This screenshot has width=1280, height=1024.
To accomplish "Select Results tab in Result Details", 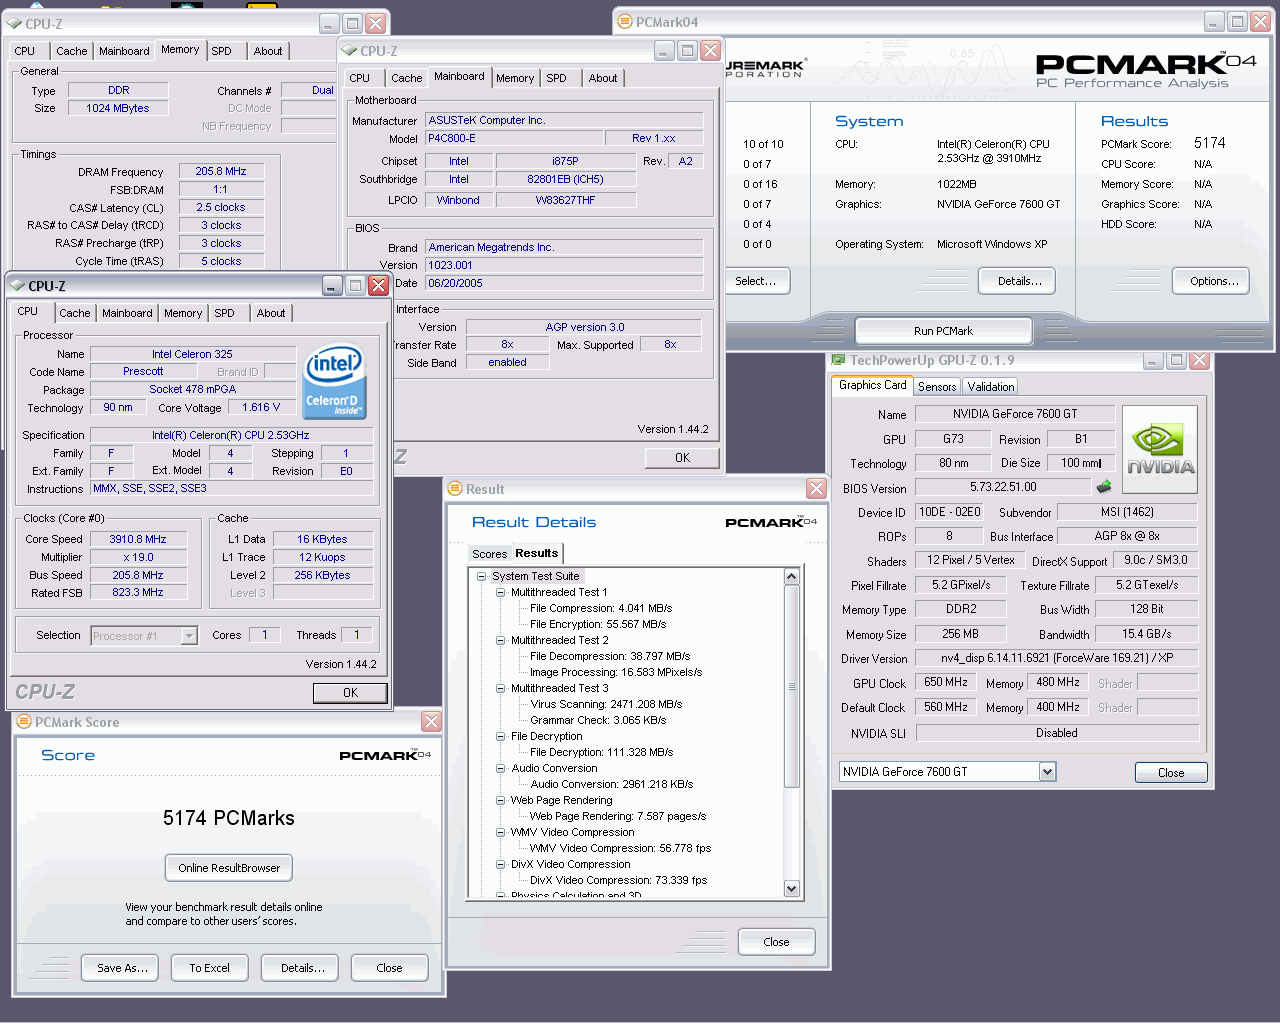I will [537, 553].
